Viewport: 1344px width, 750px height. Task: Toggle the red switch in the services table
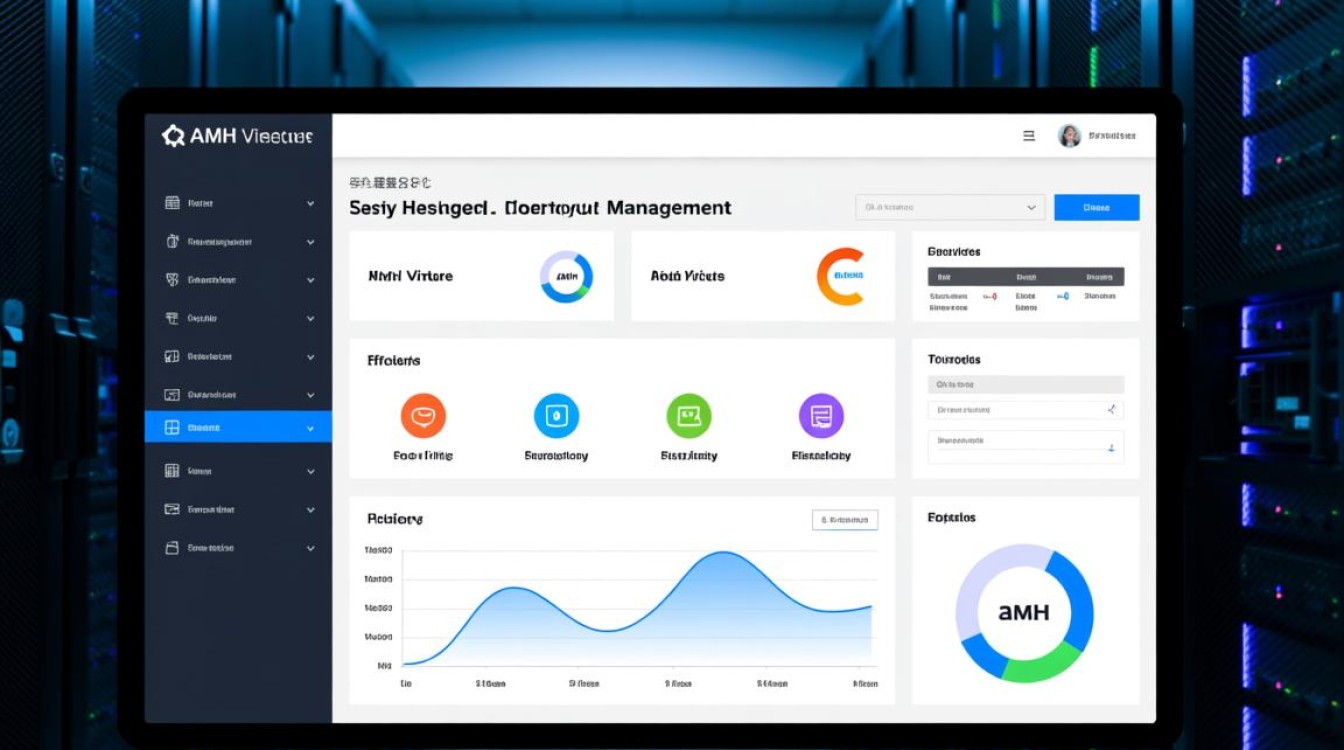point(989,296)
